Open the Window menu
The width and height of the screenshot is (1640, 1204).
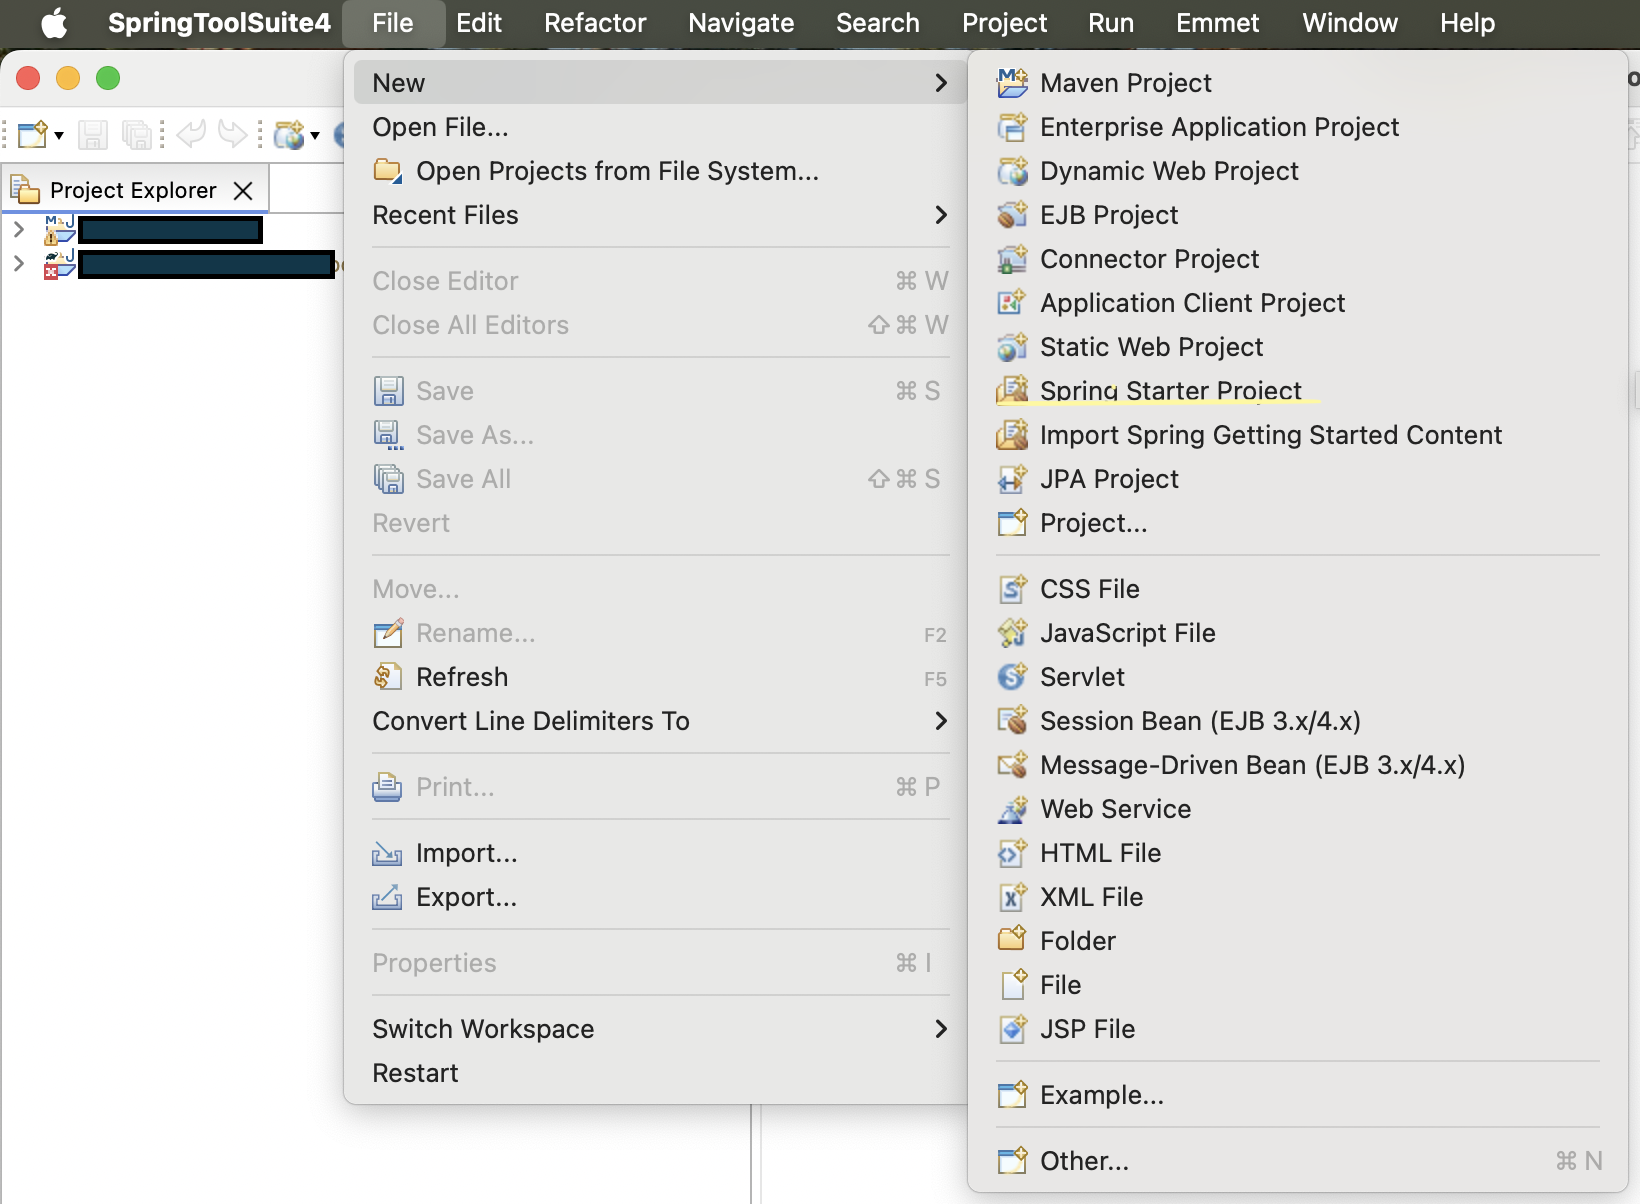[x=1350, y=23]
